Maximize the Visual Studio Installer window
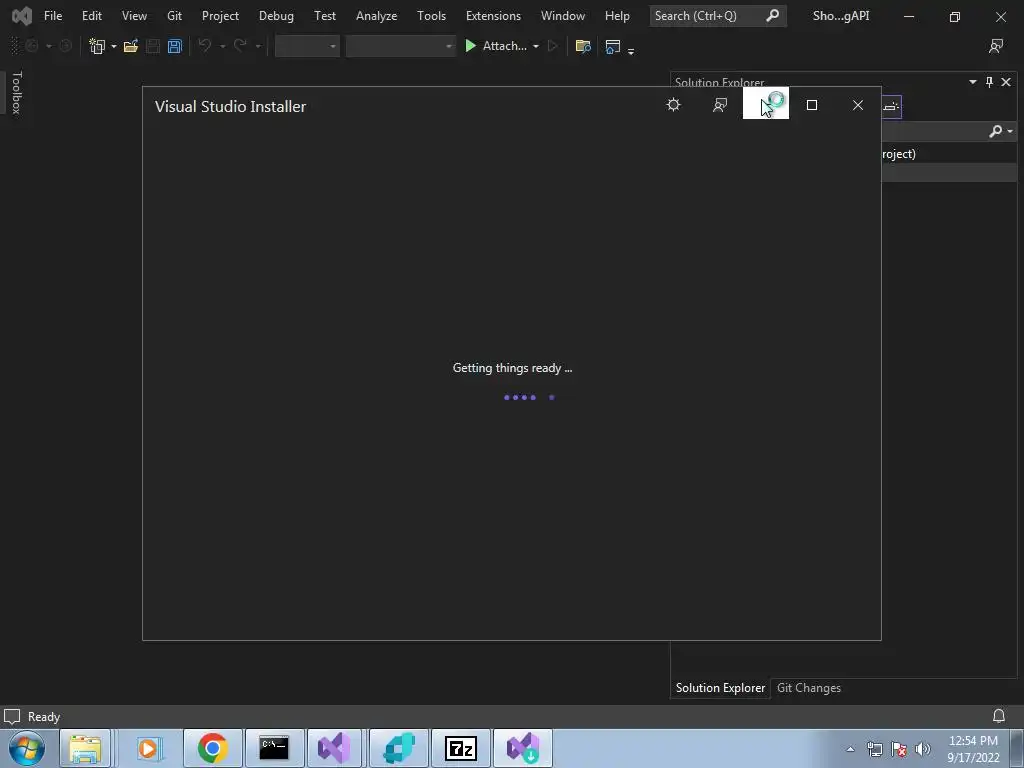Image resolution: width=1024 pixels, height=768 pixels. [812, 104]
